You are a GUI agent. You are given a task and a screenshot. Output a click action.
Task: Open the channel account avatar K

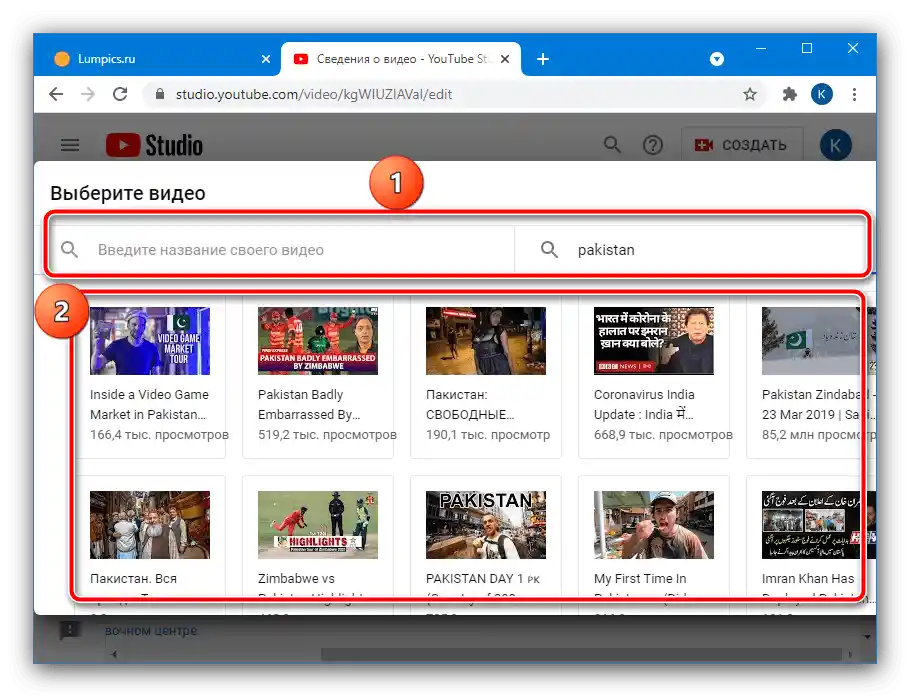tap(835, 145)
